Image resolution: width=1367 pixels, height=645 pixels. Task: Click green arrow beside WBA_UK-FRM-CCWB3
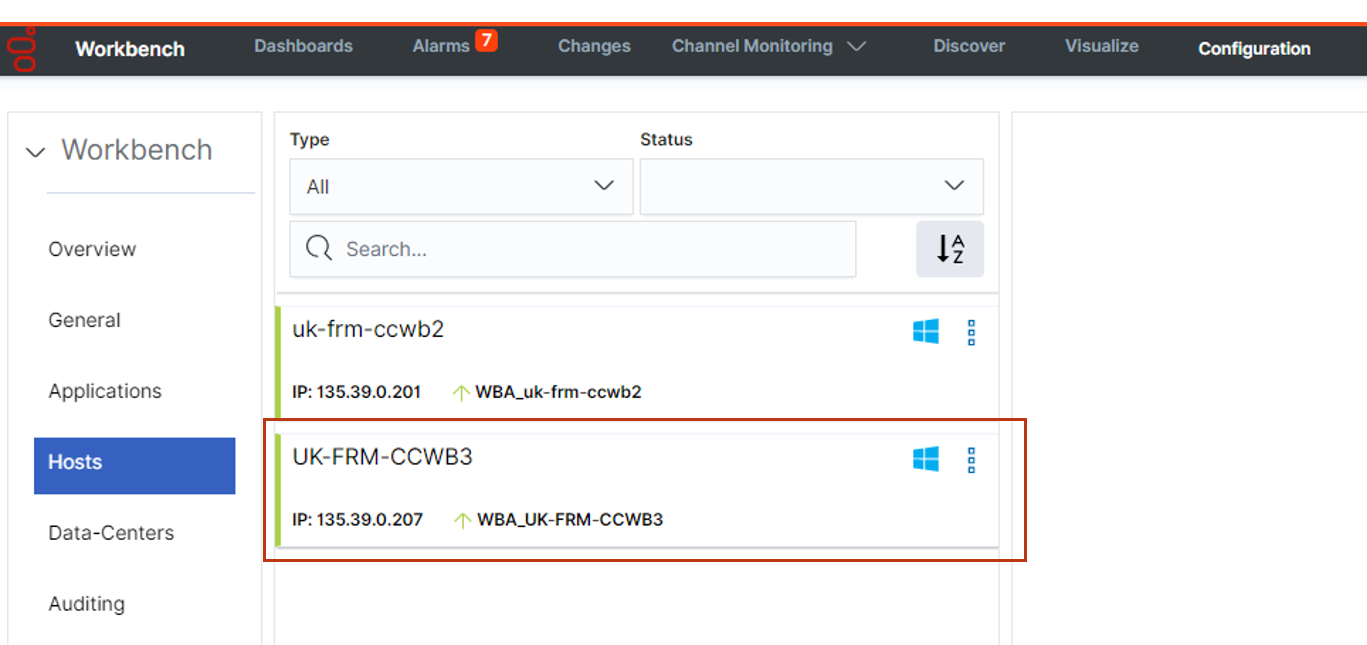click(462, 520)
